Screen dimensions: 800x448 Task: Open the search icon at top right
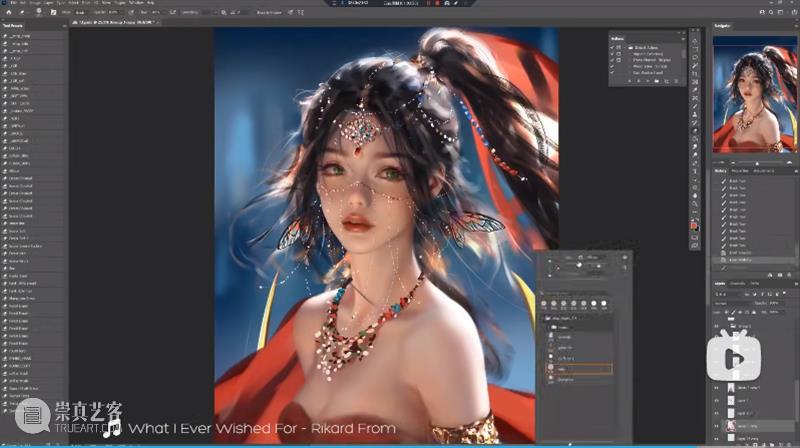coord(771,12)
